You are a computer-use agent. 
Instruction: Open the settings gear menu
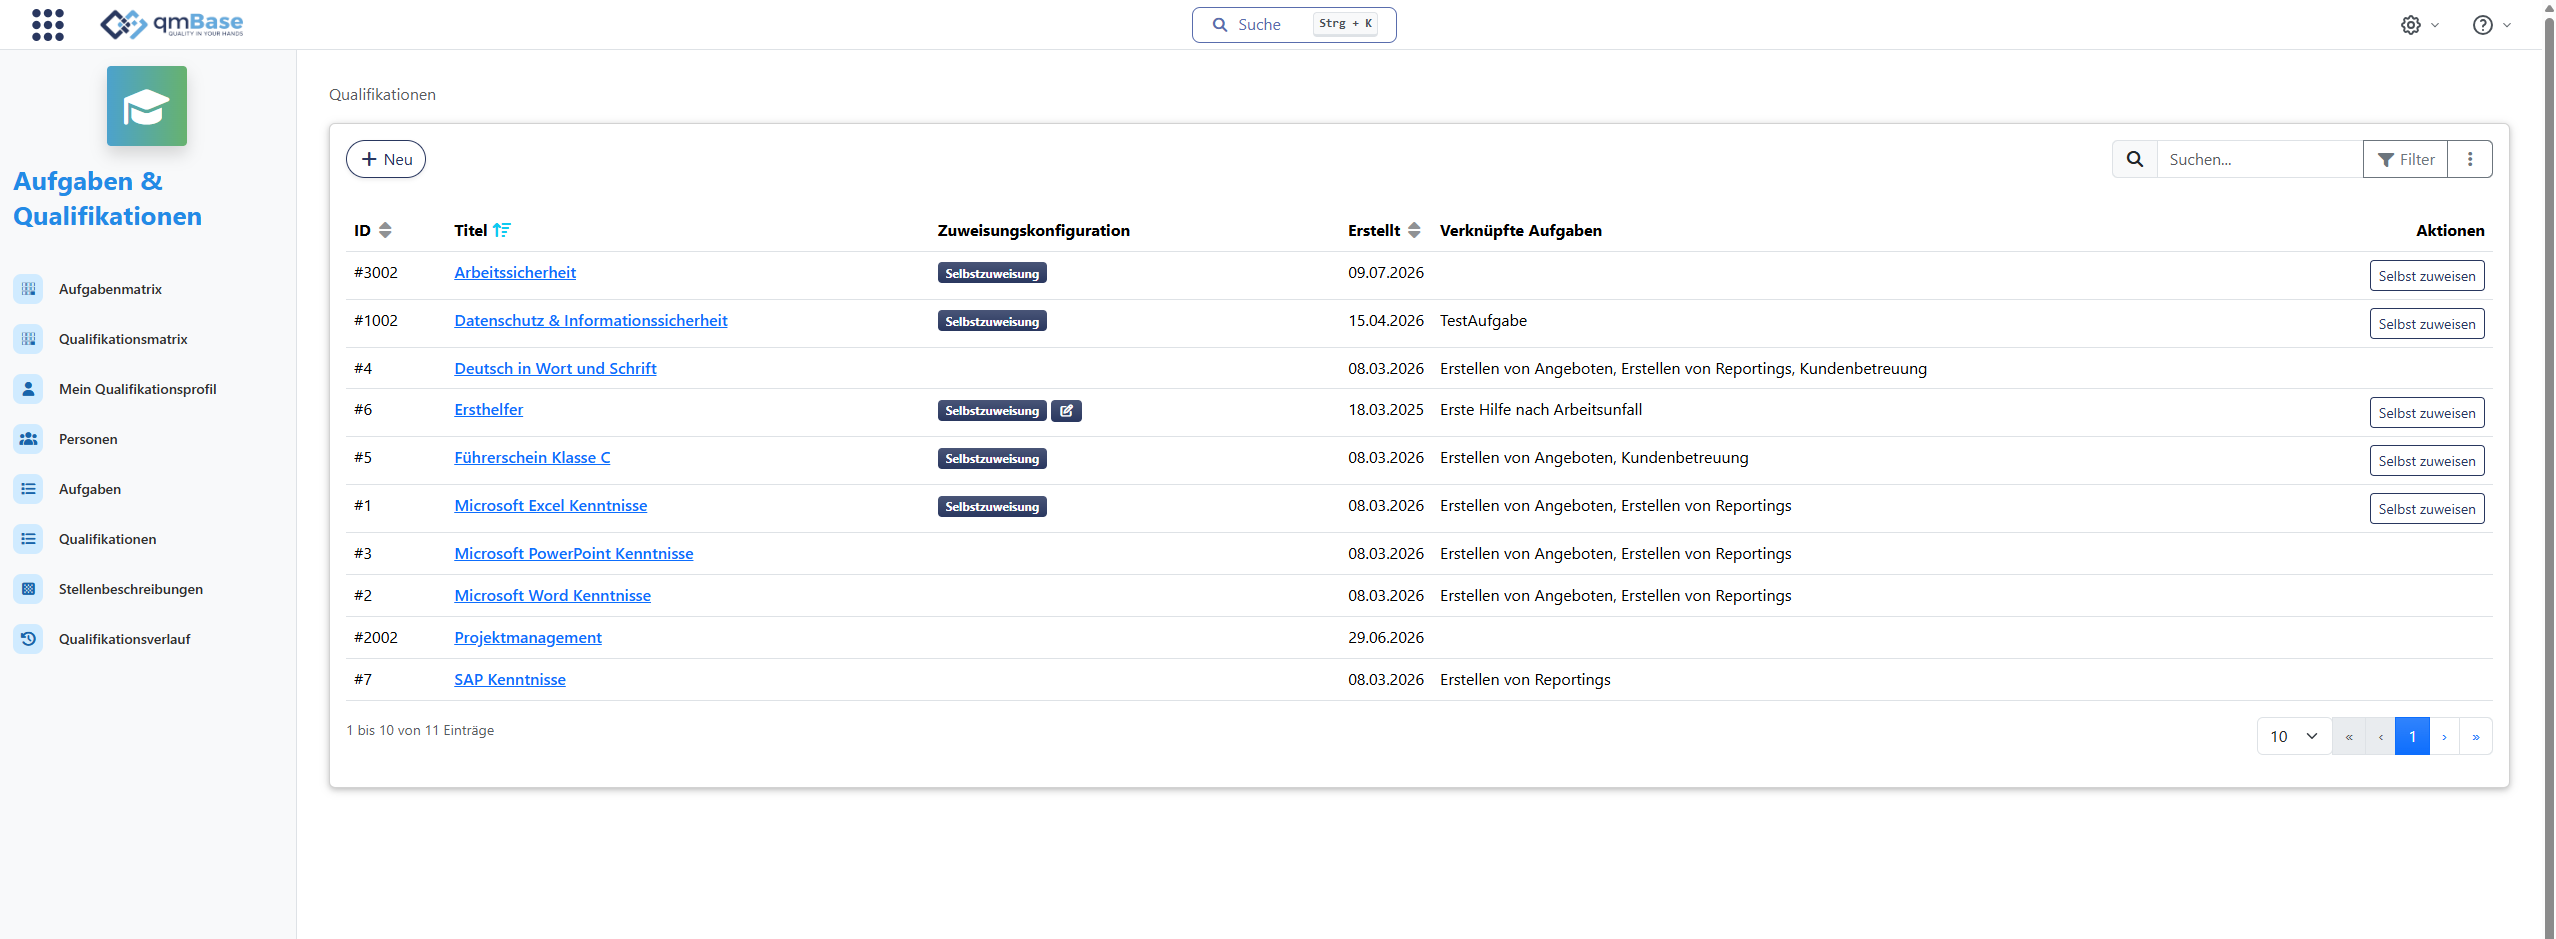tap(2419, 25)
